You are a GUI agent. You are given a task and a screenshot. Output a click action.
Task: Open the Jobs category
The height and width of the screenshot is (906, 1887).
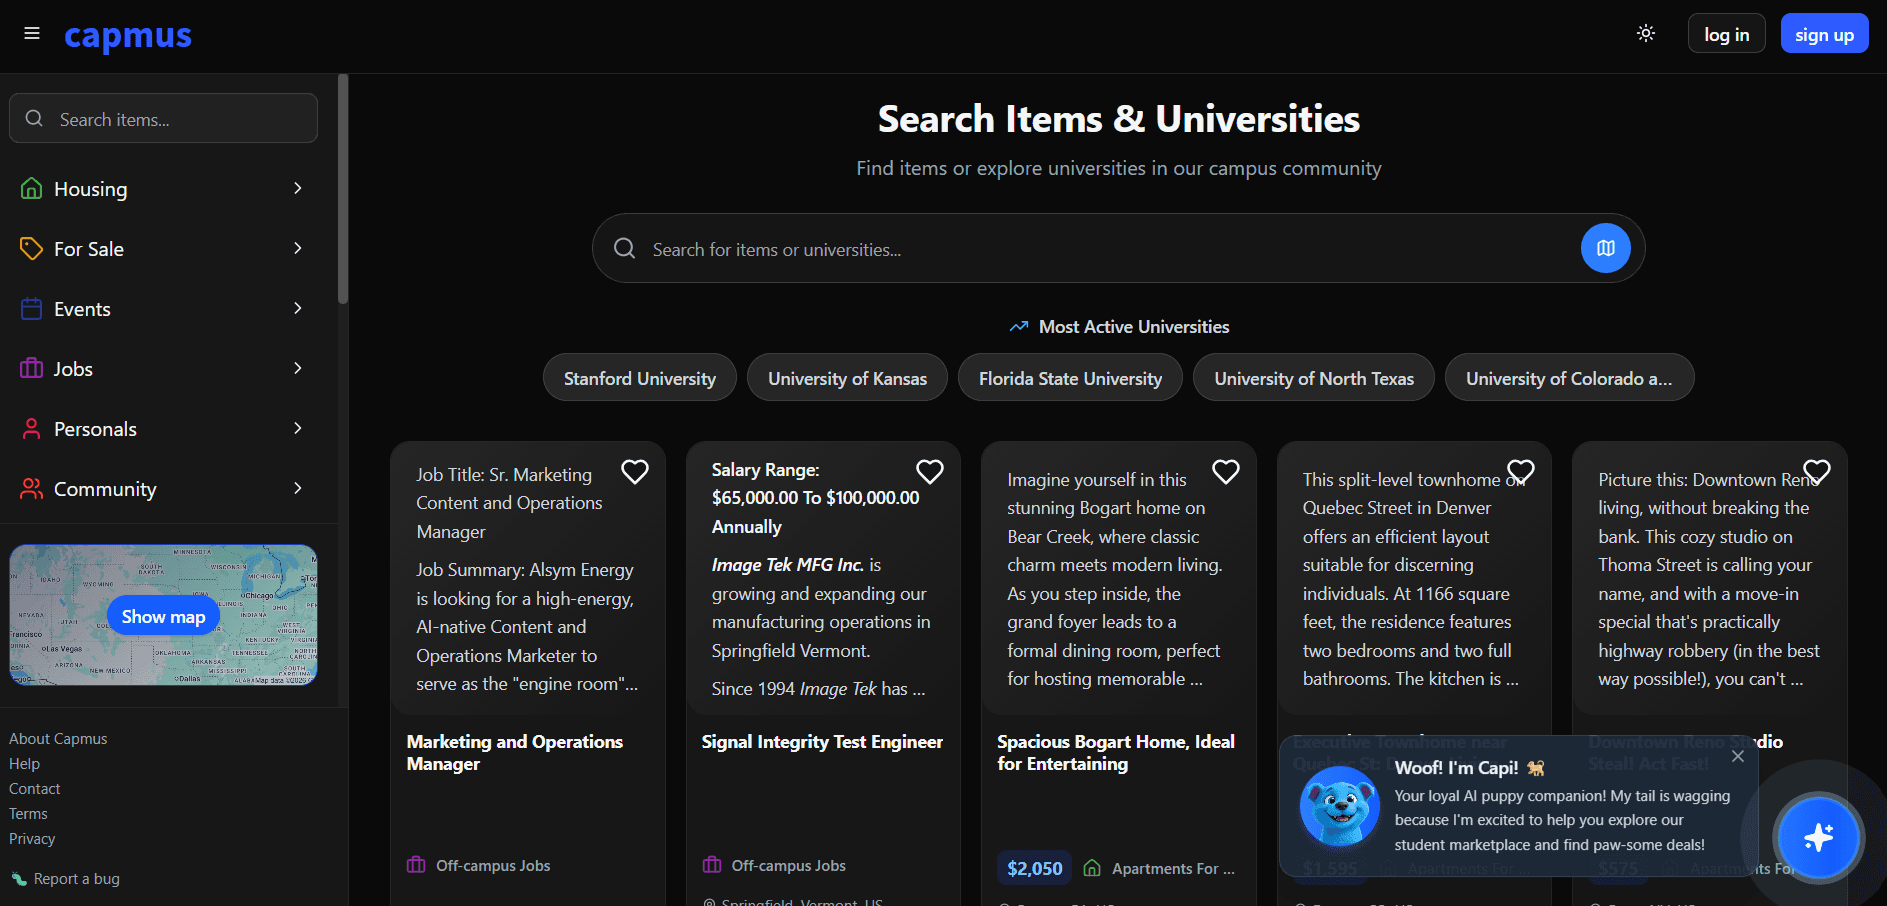coord(163,368)
